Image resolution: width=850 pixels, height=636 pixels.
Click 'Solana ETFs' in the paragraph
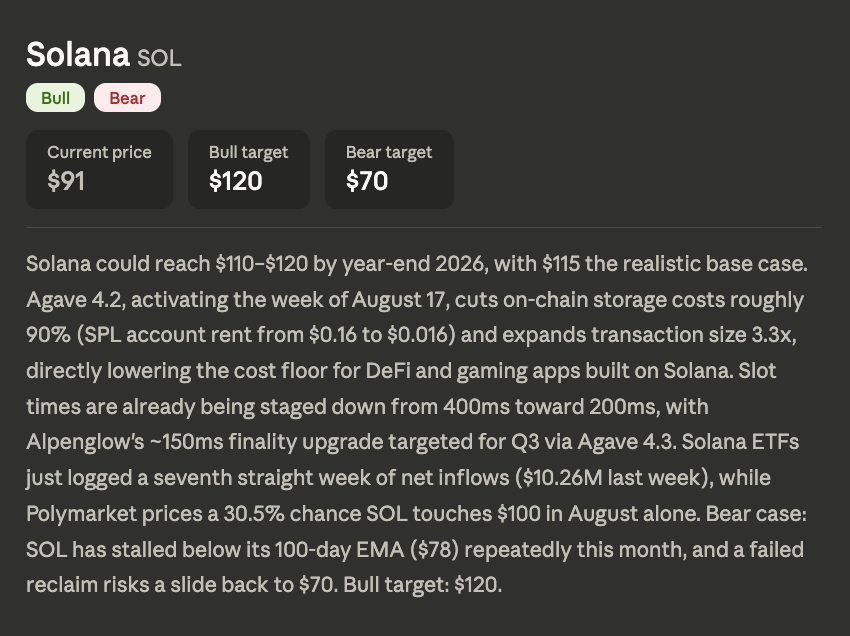[x=740, y=442]
